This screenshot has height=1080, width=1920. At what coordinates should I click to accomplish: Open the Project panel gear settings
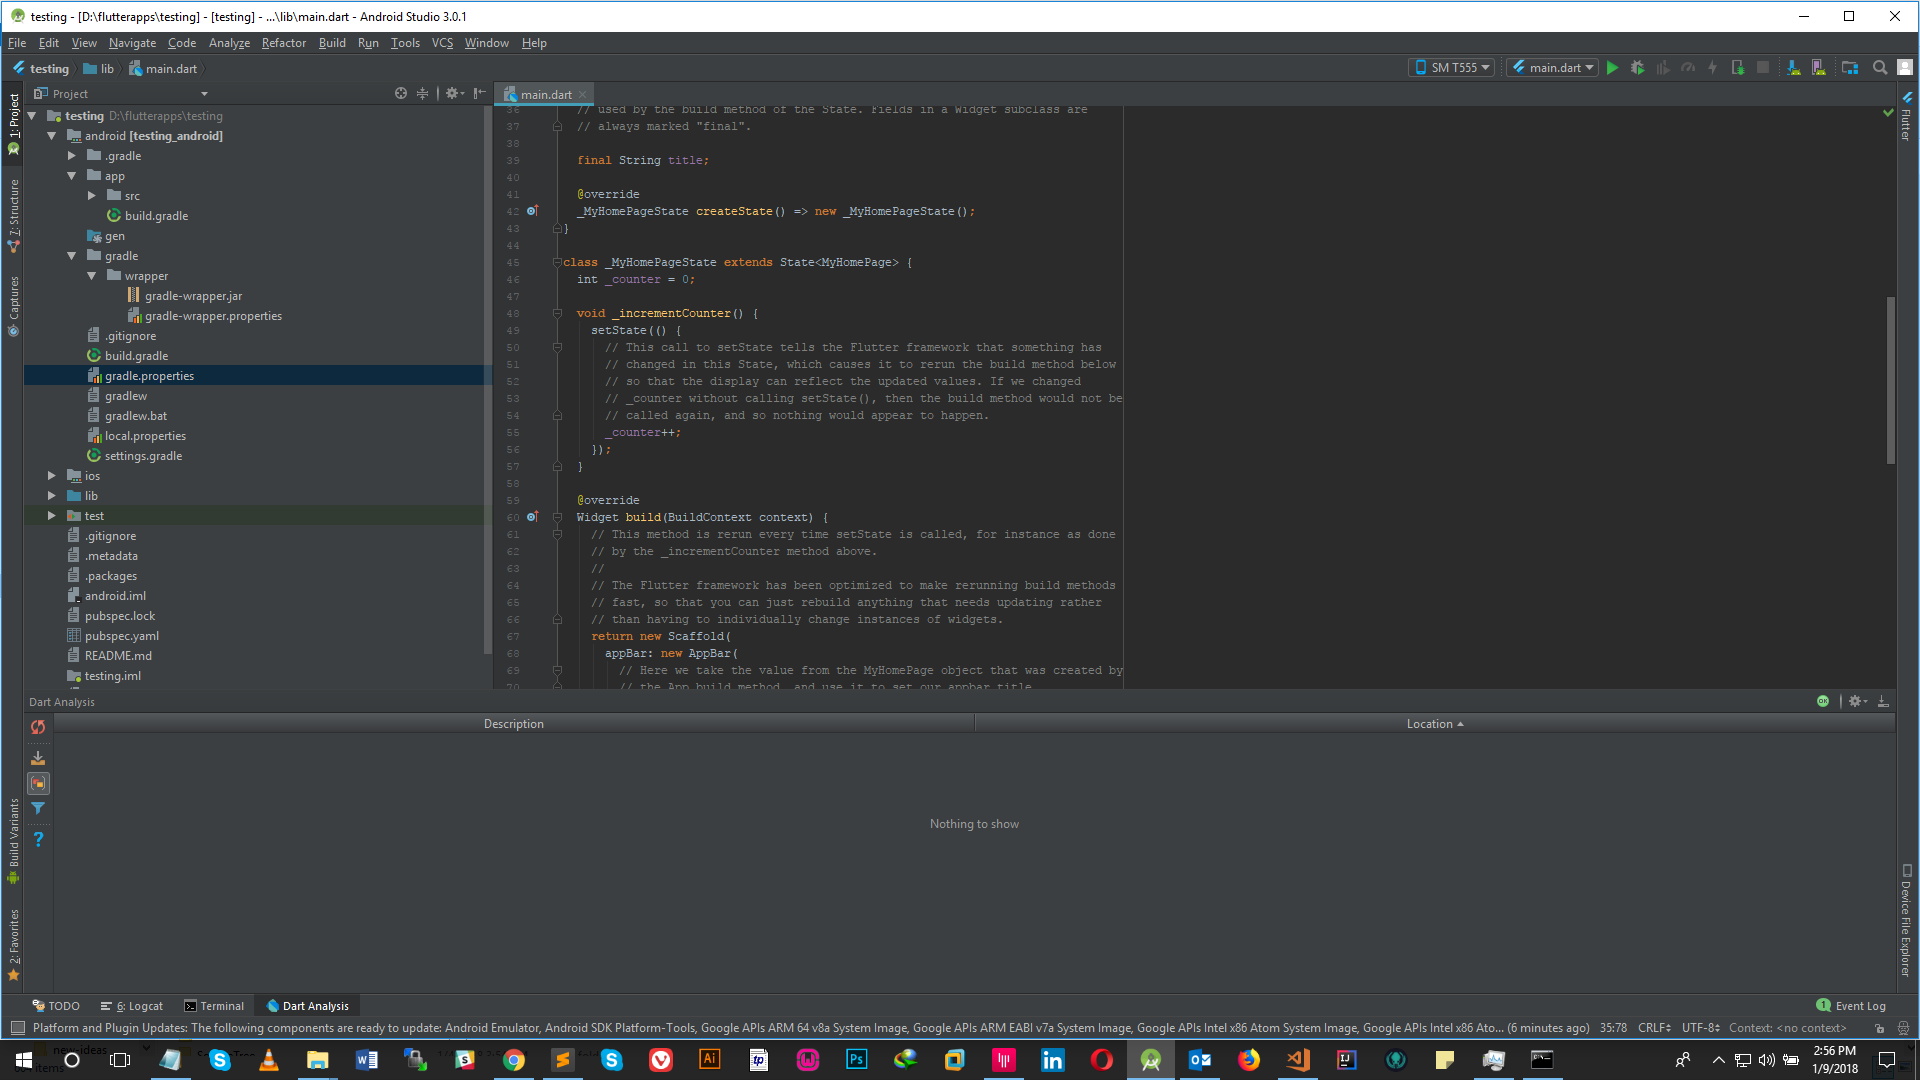(x=455, y=94)
